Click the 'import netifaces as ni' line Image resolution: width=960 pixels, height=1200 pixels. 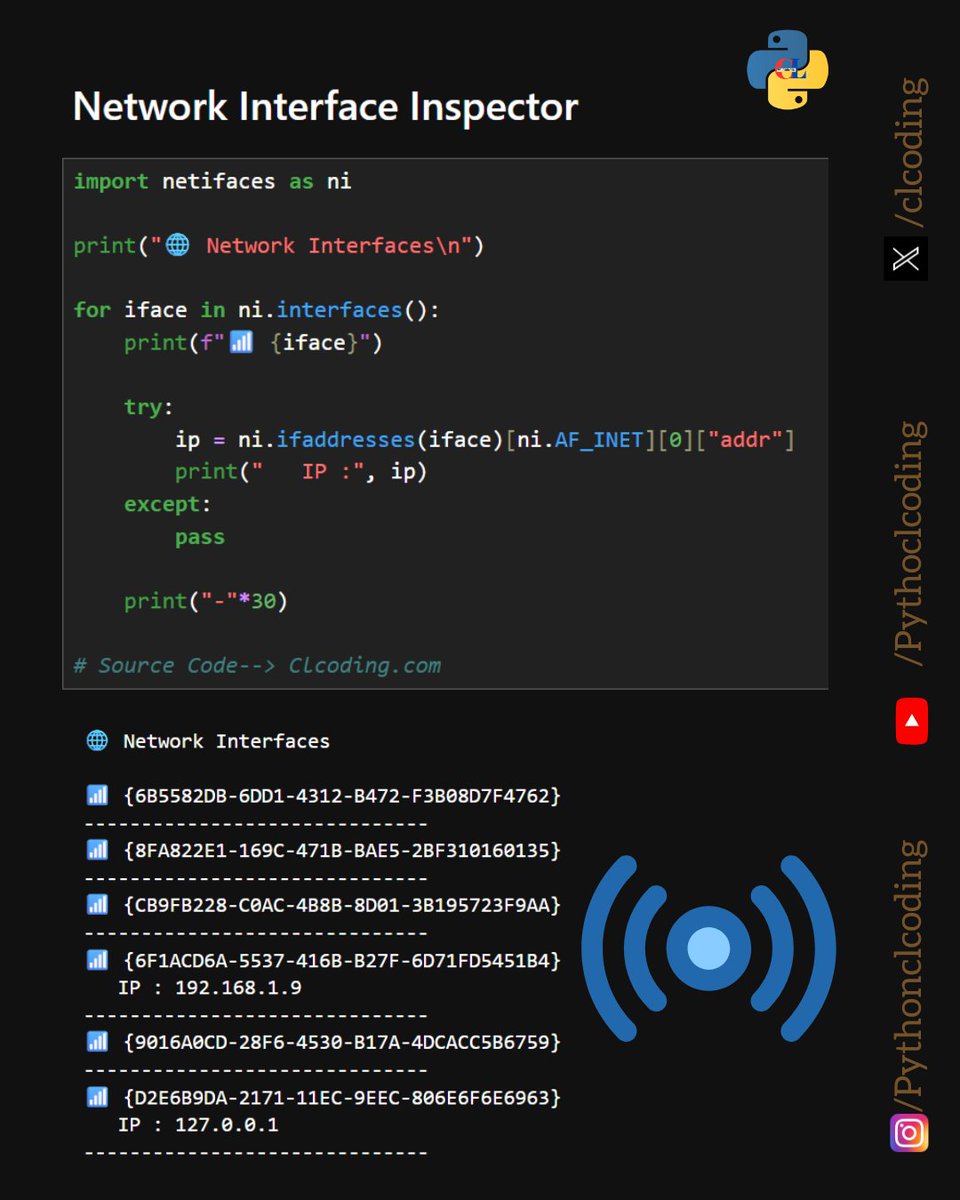click(213, 181)
